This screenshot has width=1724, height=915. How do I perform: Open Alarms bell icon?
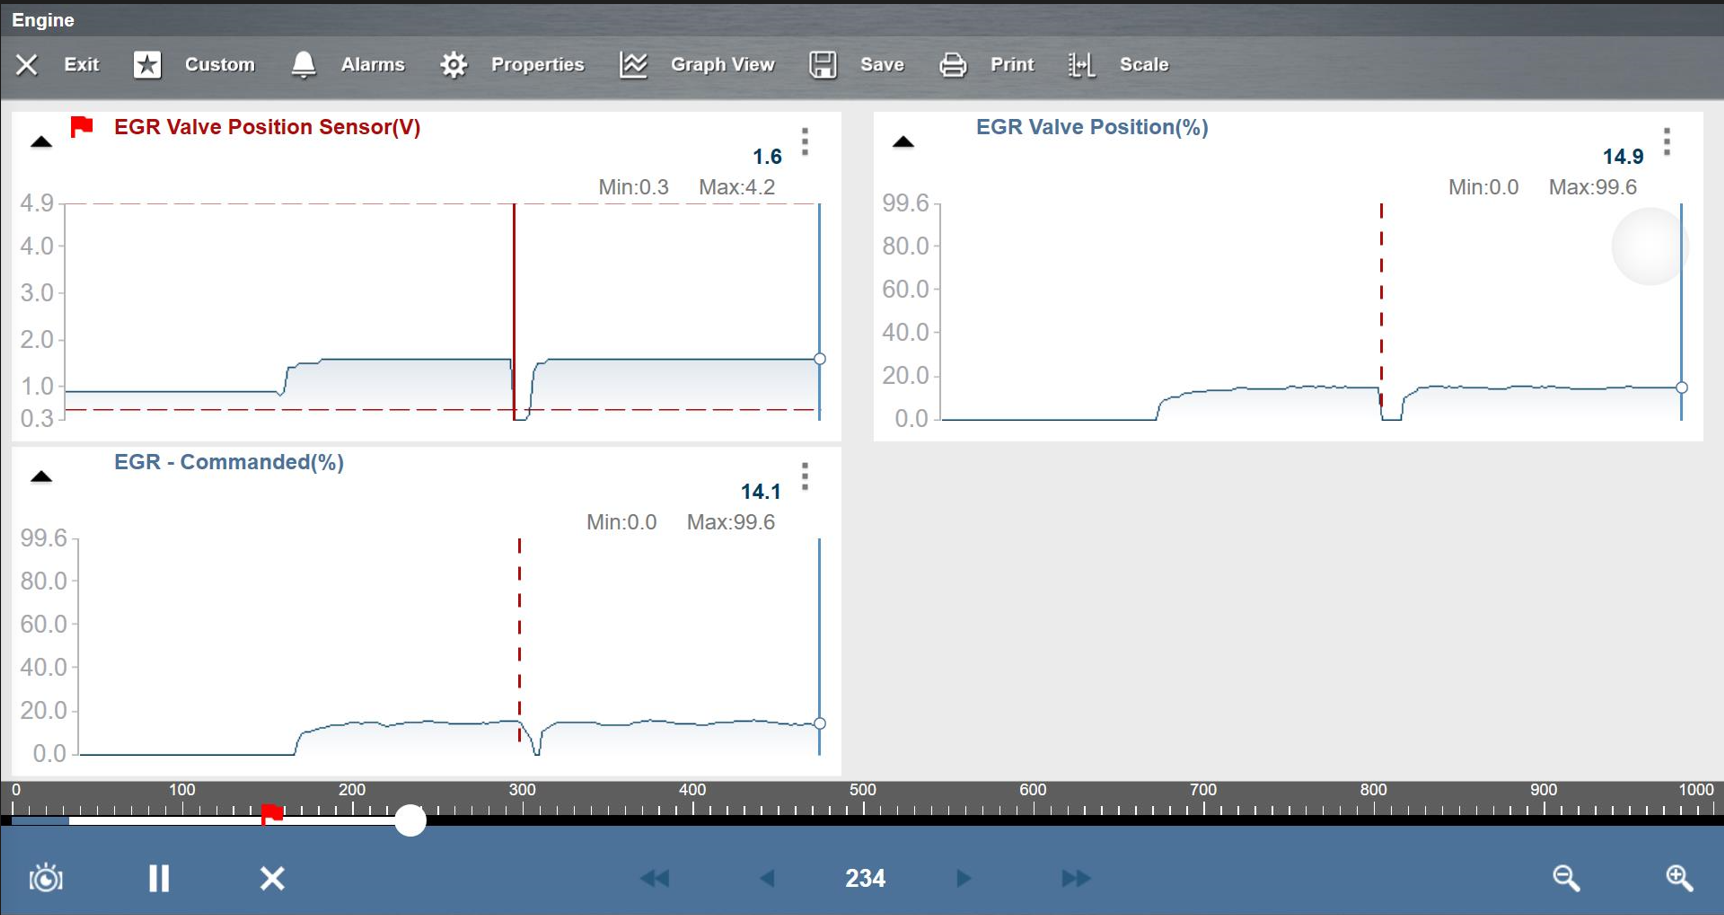[x=303, y=65]
